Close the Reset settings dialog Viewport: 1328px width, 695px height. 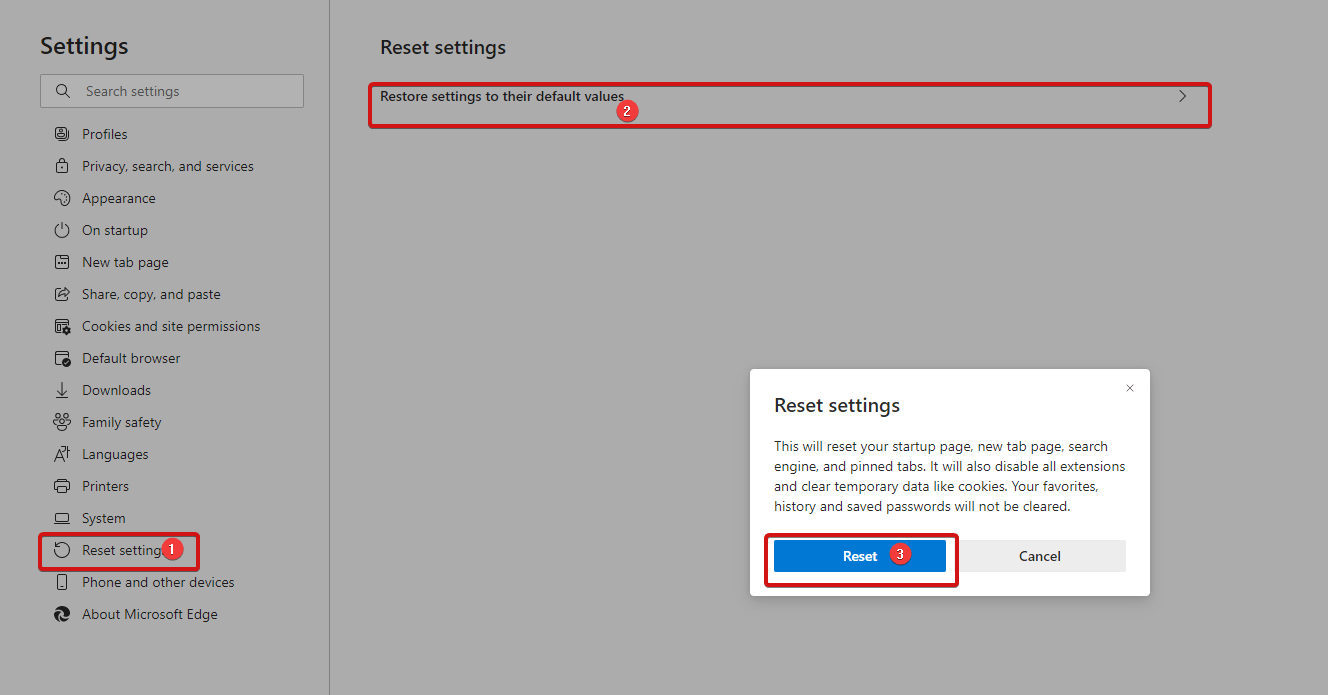(1130, 387)
